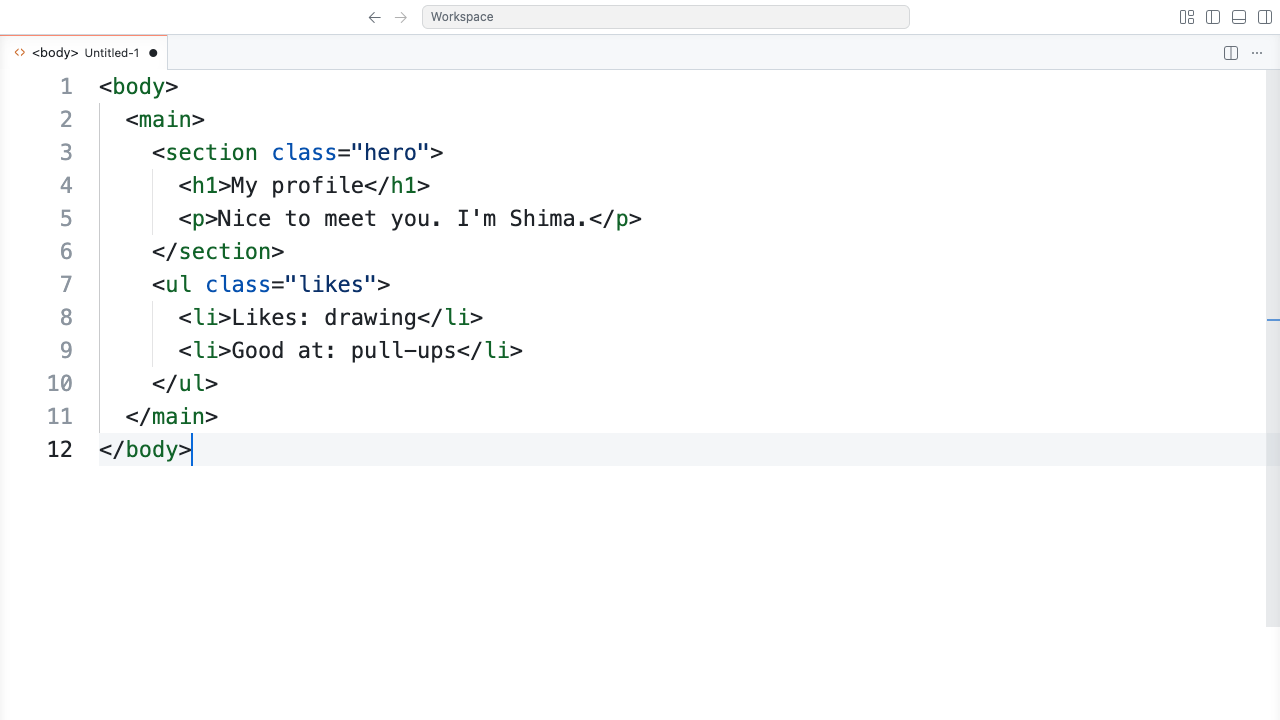Screen dimensions: 1280x720
Task: Open the Customize Layout icon
Action: 1187,17
